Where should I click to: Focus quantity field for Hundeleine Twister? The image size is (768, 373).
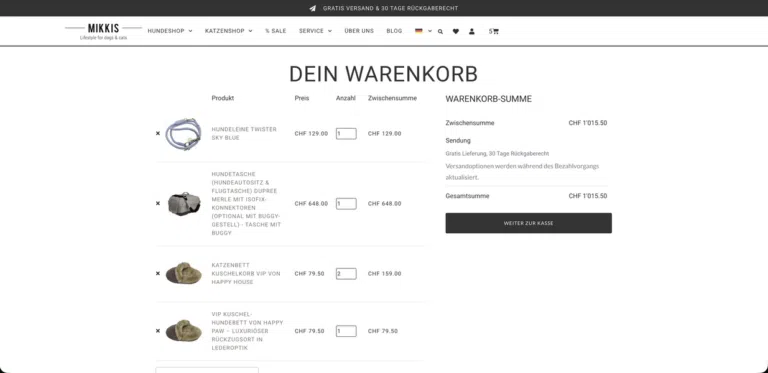pyautogui.click(x=346, y=134)
